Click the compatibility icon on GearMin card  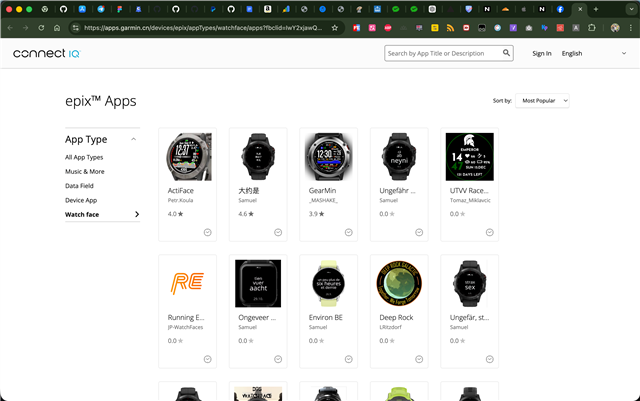[x=348, y=231]
